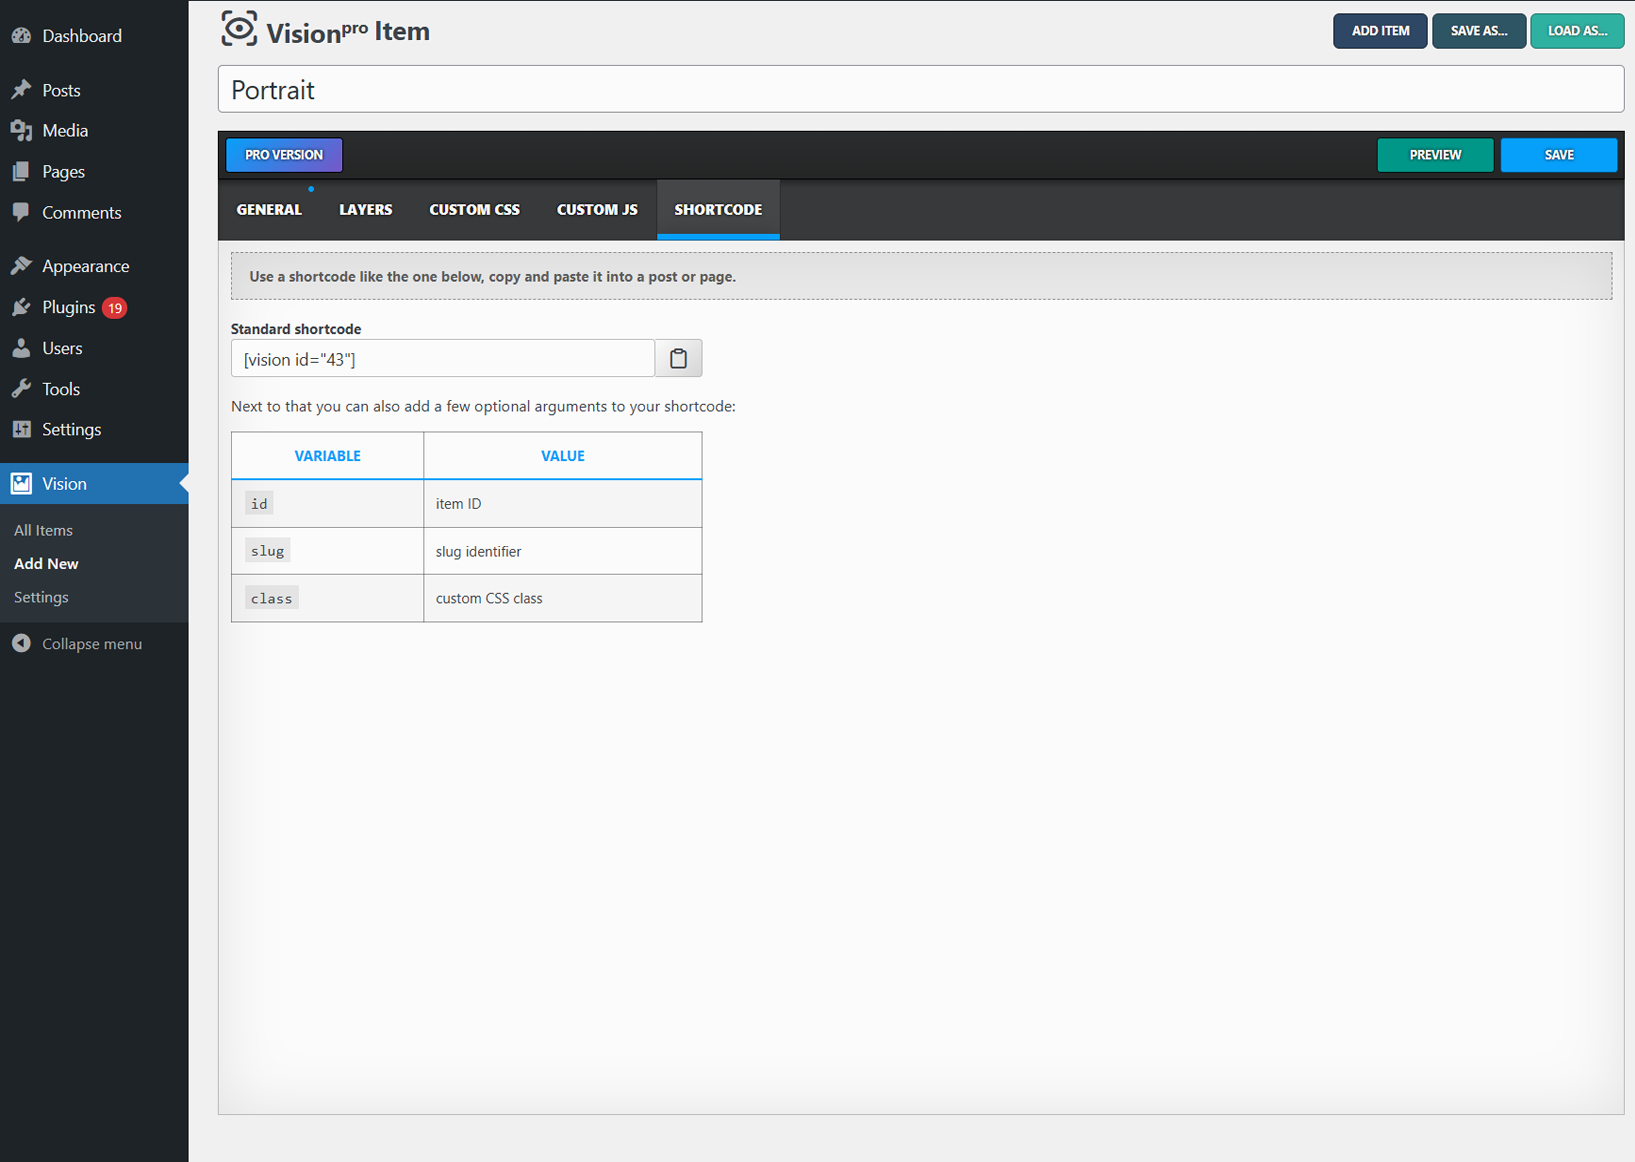
Task: Switch to the General tab
Action: coord(269,210)
